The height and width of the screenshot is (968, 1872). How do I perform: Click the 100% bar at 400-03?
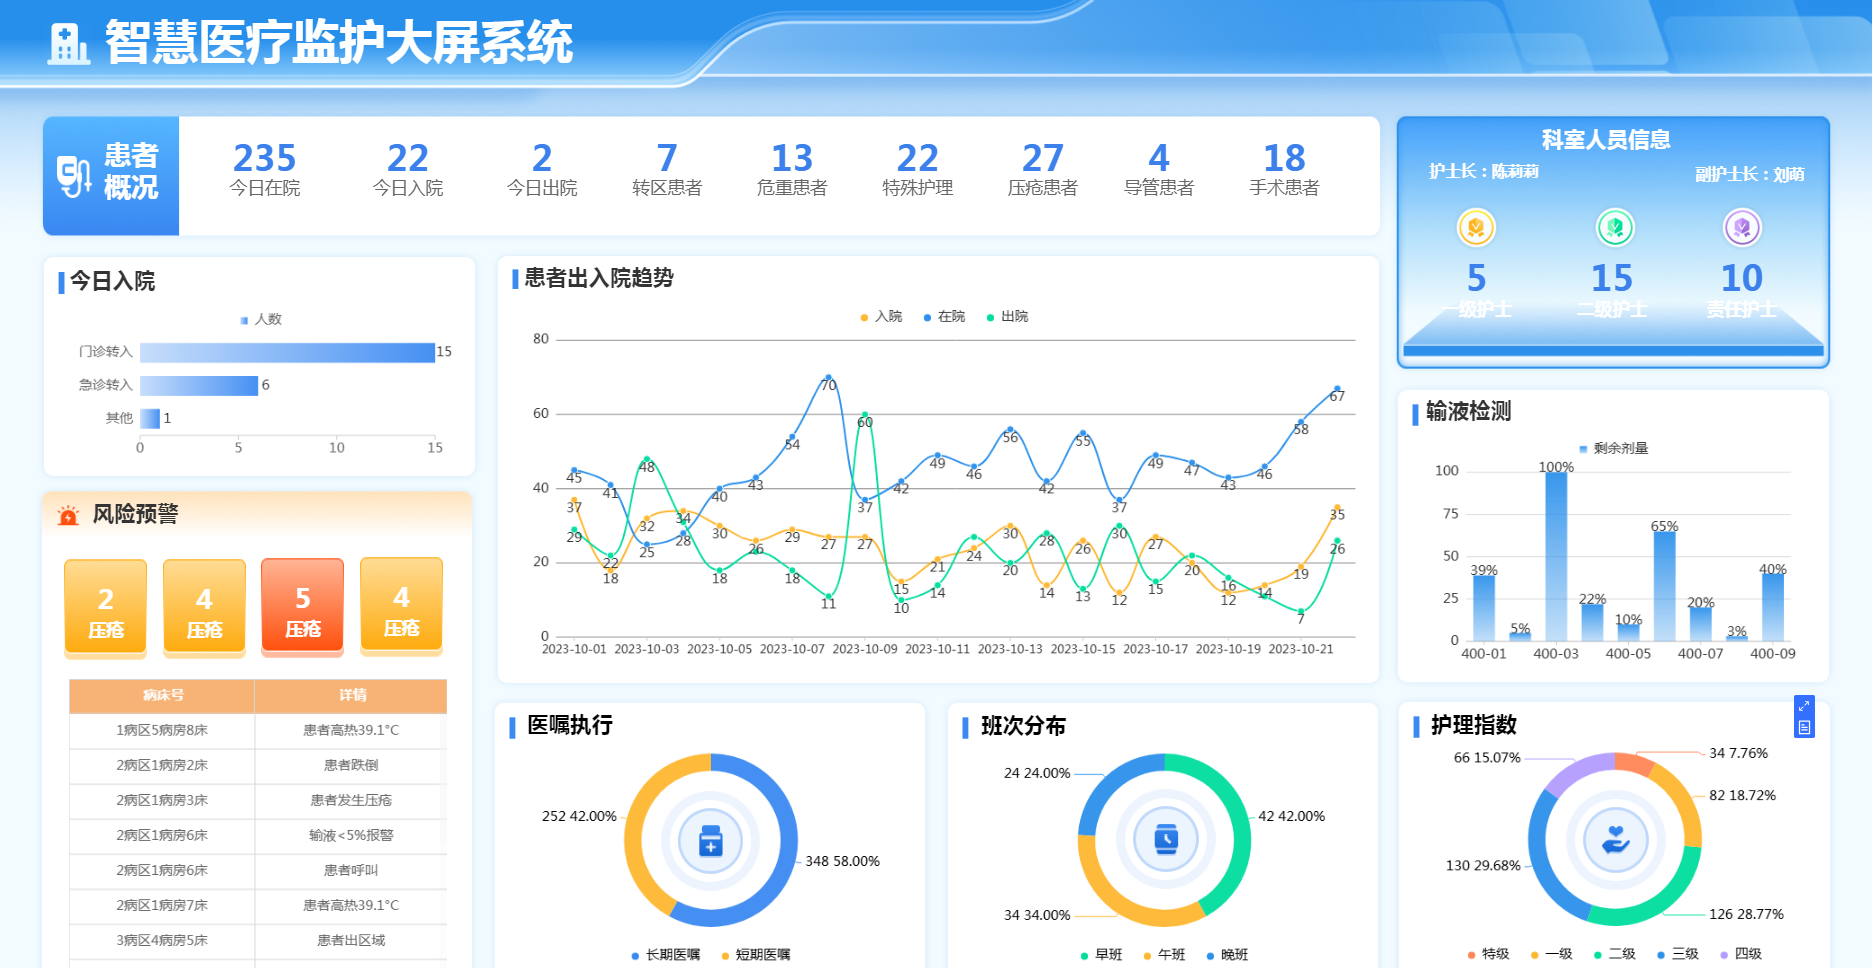[x=1556, y=555]
